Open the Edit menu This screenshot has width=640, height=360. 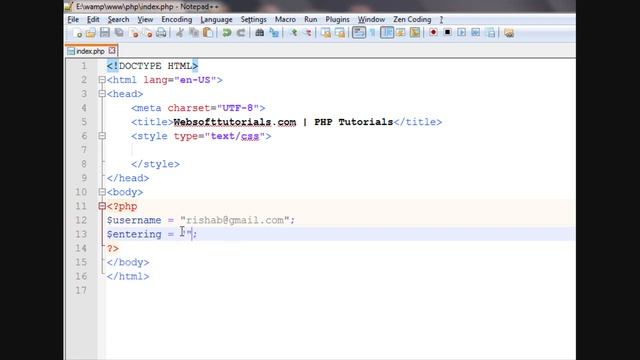pos(93,19)
